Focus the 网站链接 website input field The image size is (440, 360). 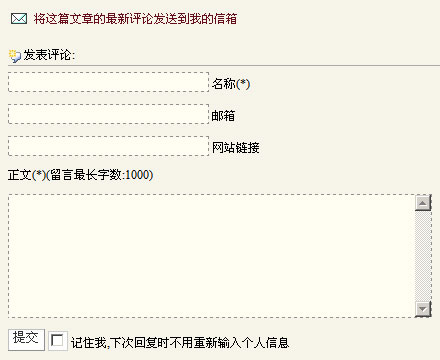tap(109, 146)
